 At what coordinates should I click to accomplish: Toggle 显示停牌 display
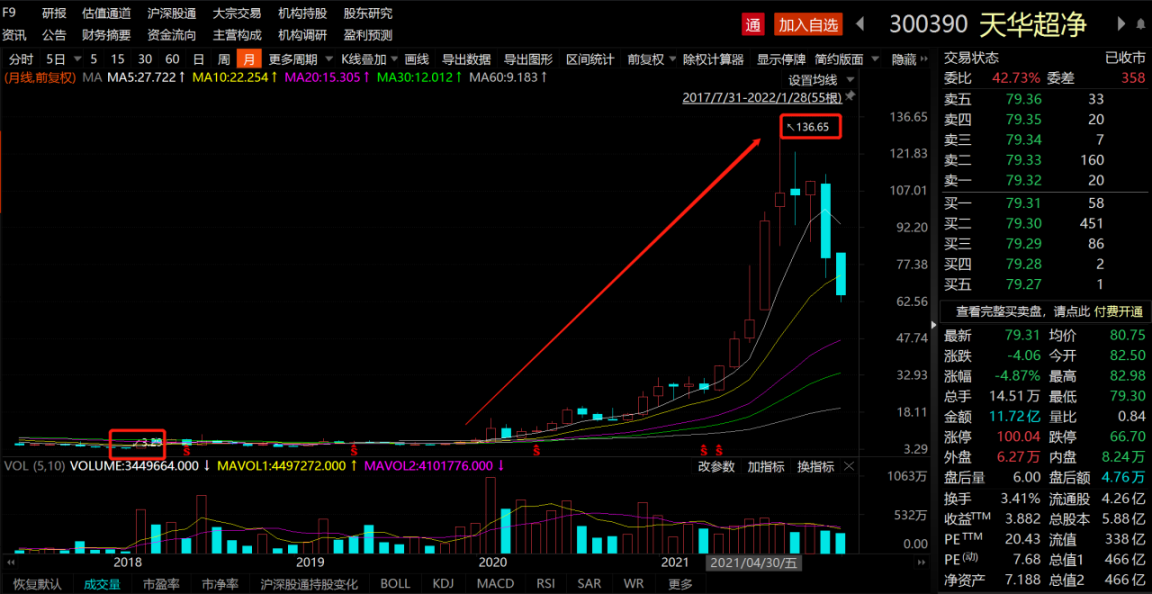[782, 60]
